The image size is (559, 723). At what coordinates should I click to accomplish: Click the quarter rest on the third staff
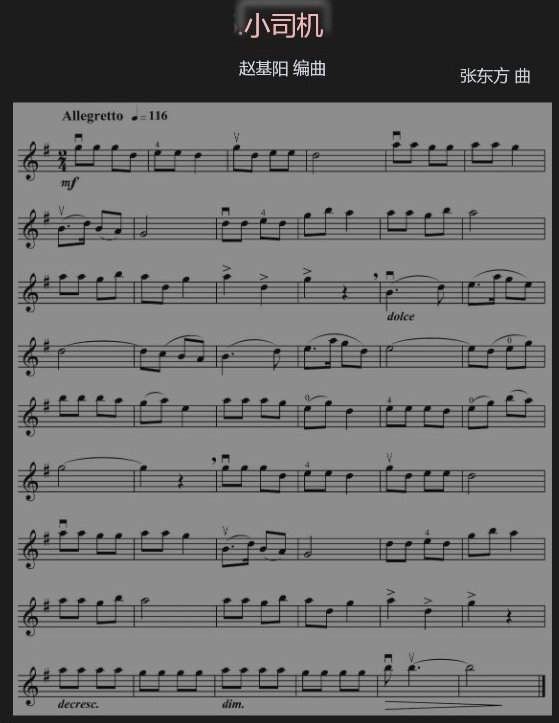[x=345, y=295]
